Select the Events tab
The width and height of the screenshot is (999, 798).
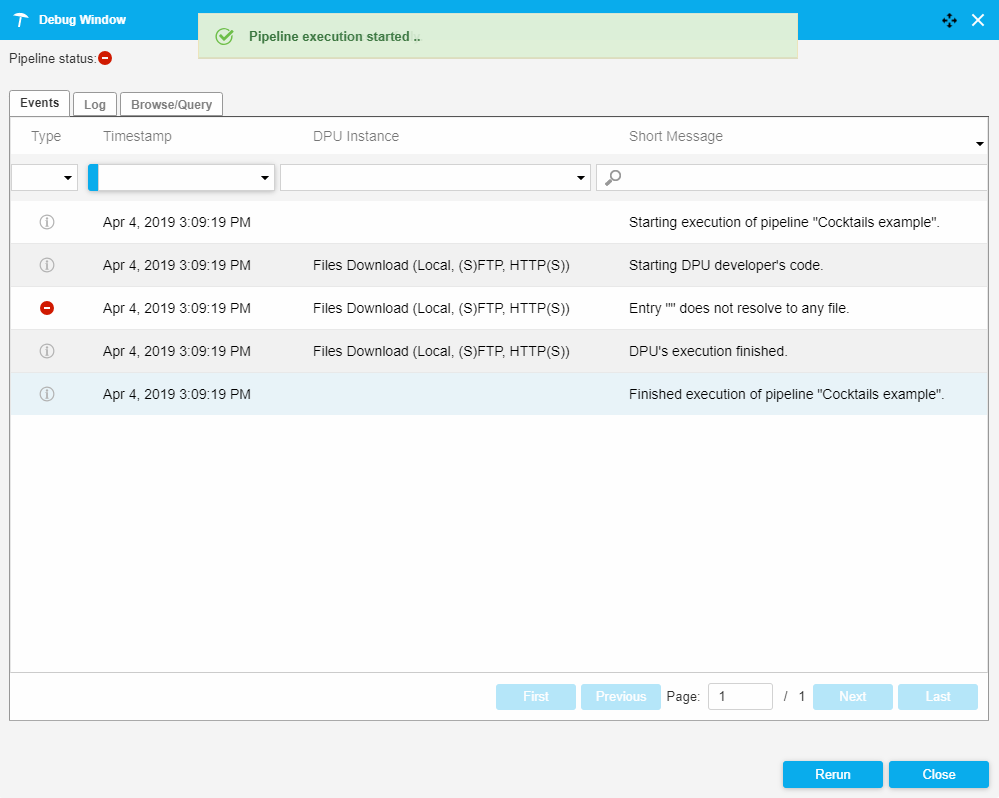[x=40, y=103]
